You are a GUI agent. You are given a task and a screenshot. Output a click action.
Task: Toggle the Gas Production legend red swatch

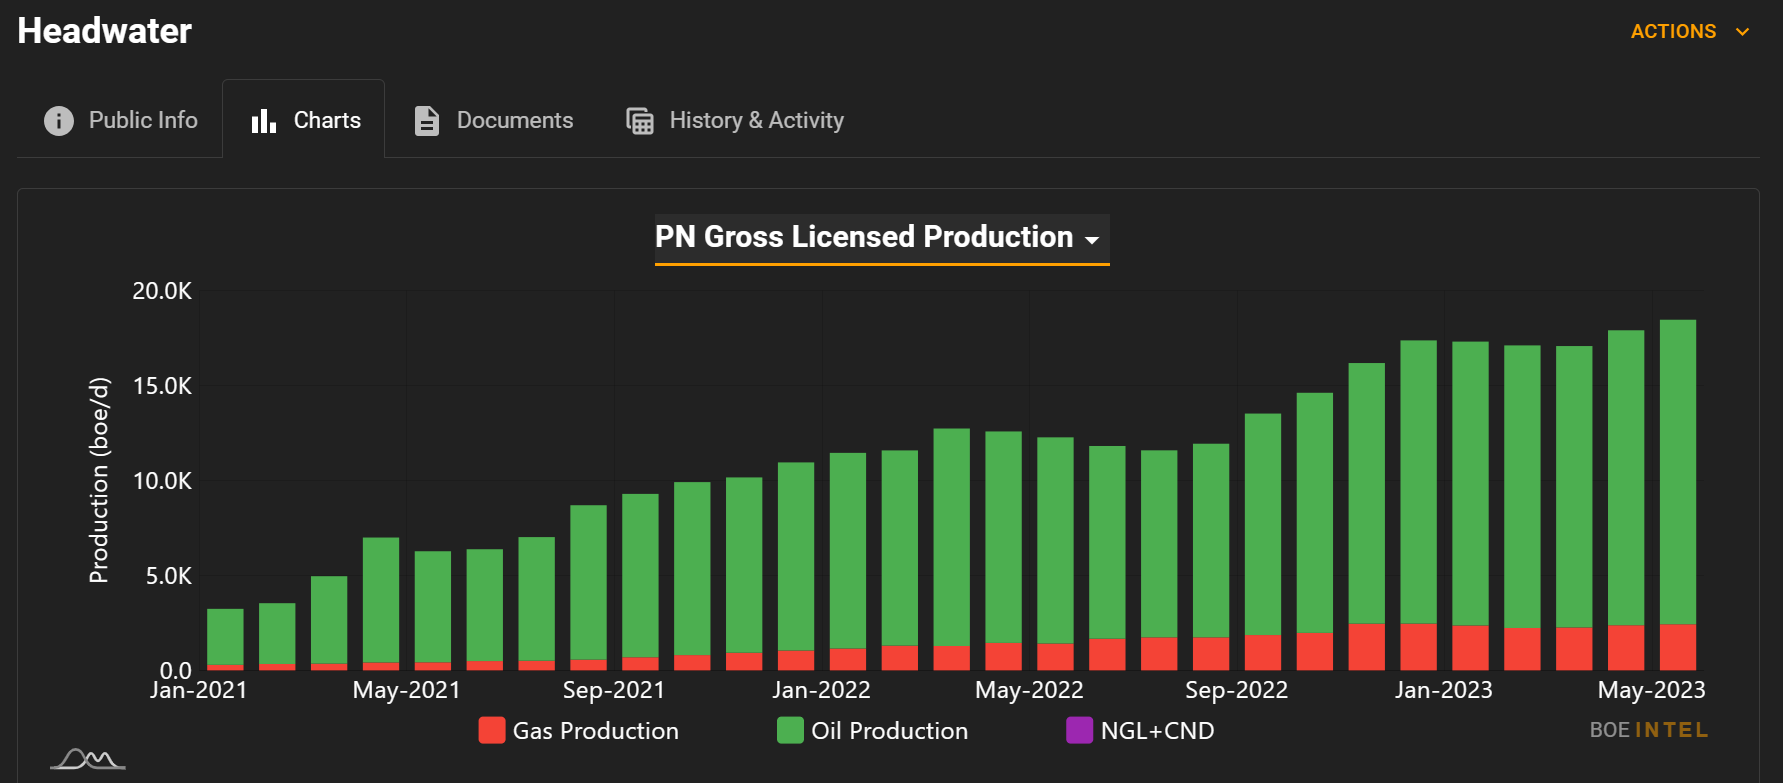click(492, 730)
